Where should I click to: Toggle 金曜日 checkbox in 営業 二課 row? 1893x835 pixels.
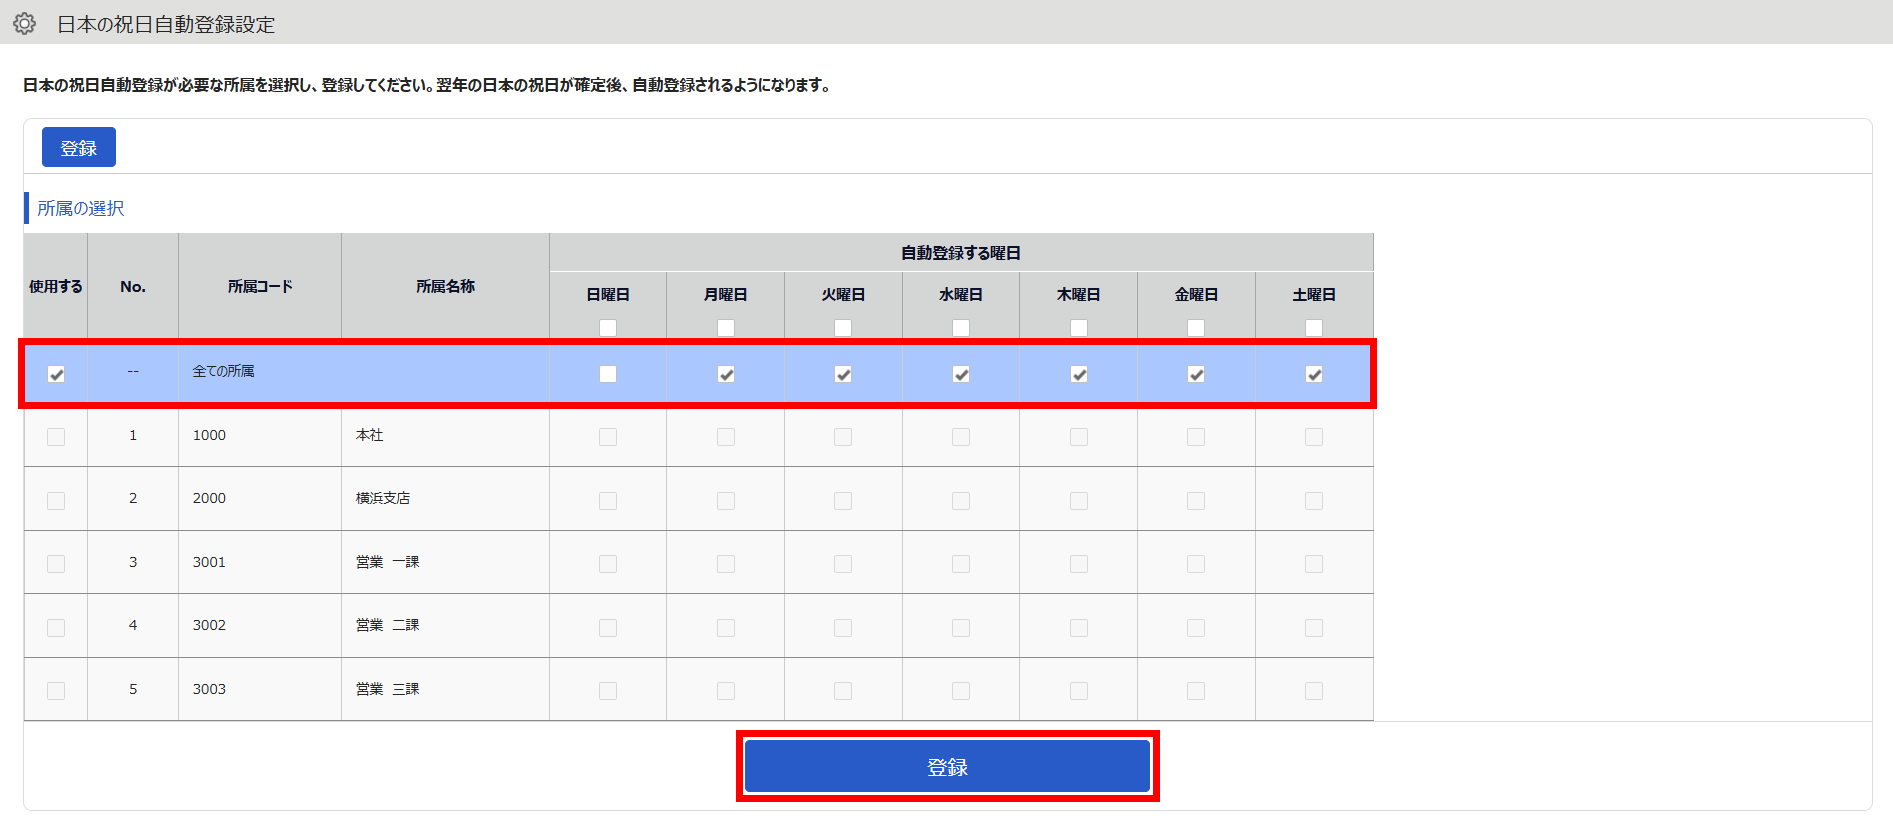click(x=1196, y=627)
